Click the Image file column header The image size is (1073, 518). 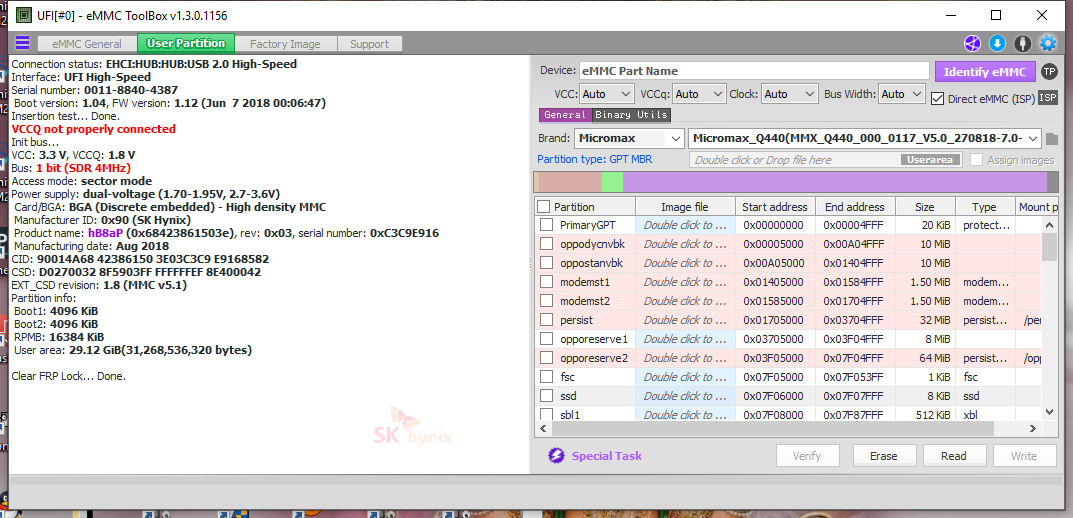coord(685,207)
